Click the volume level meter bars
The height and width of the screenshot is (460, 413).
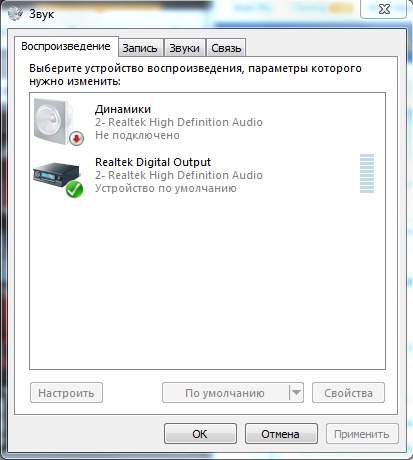[x=367, y=173]
